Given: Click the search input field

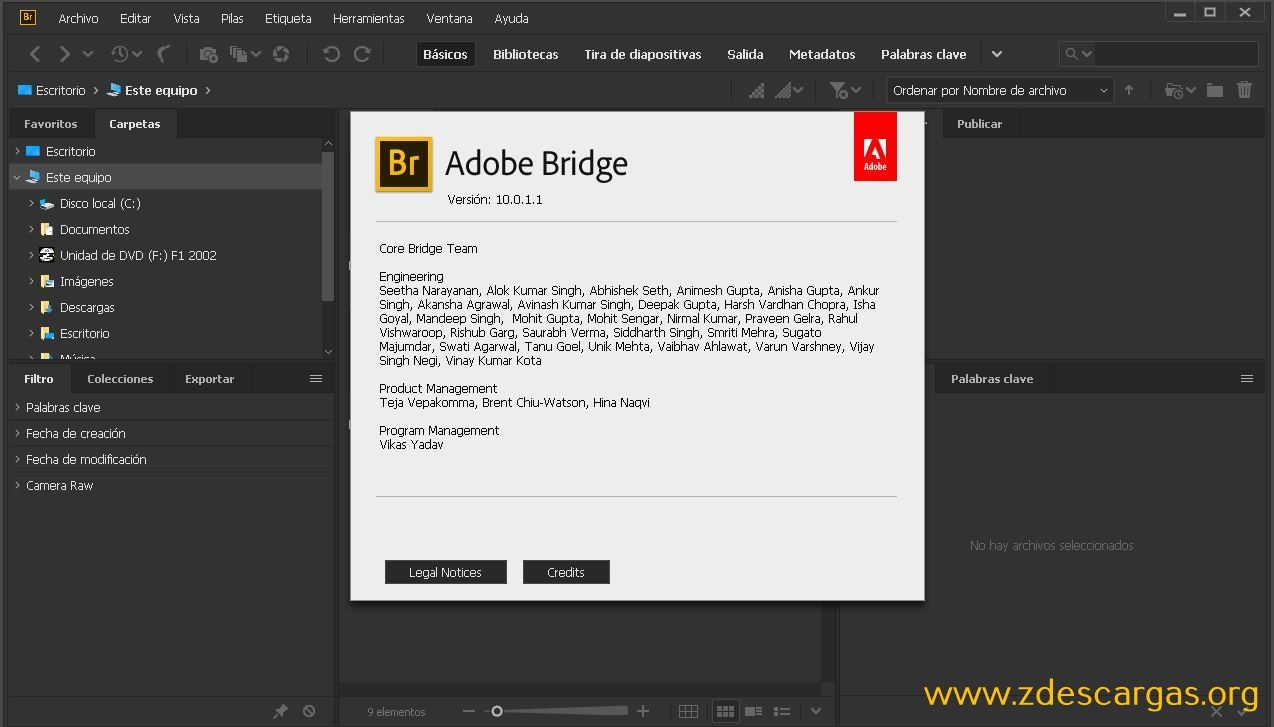Looking at the screenshot, I should pos(1176,54).
